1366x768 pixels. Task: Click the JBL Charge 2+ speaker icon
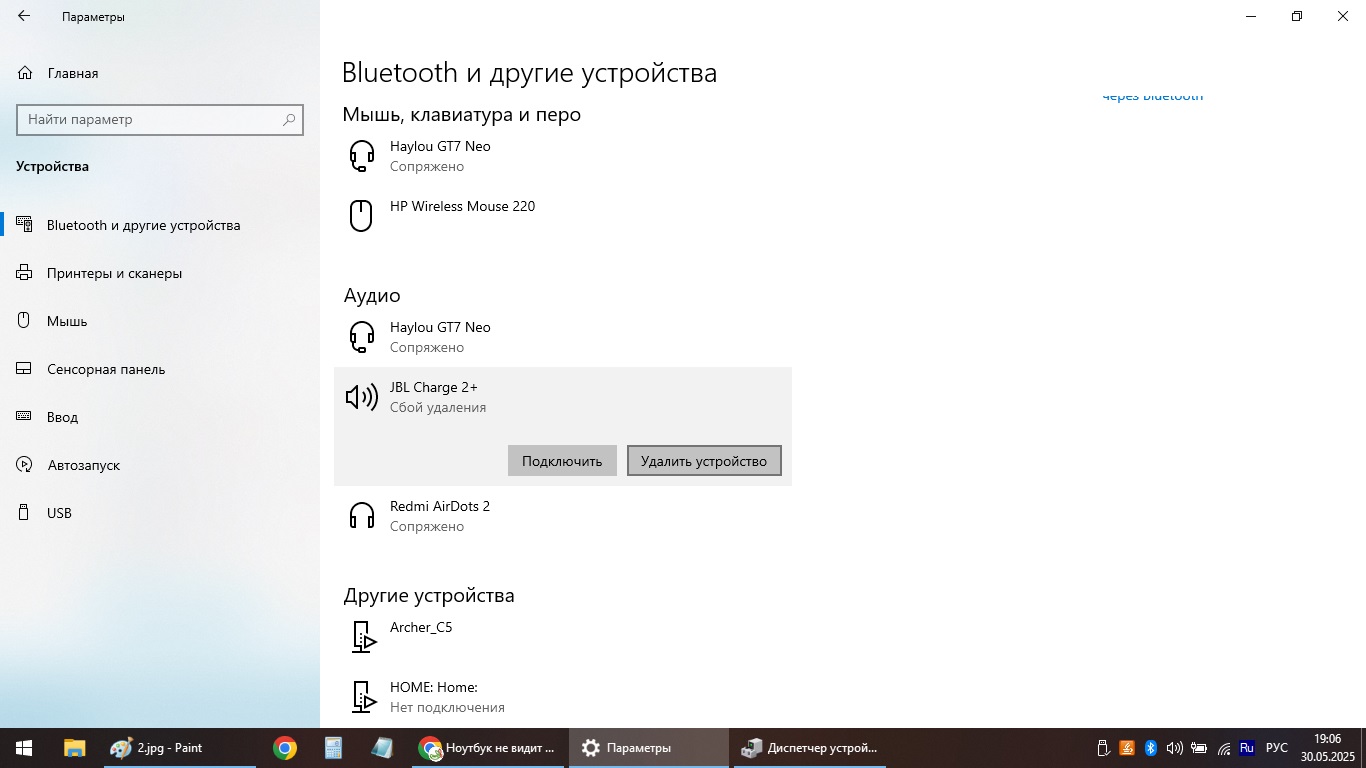coord(361,398)
